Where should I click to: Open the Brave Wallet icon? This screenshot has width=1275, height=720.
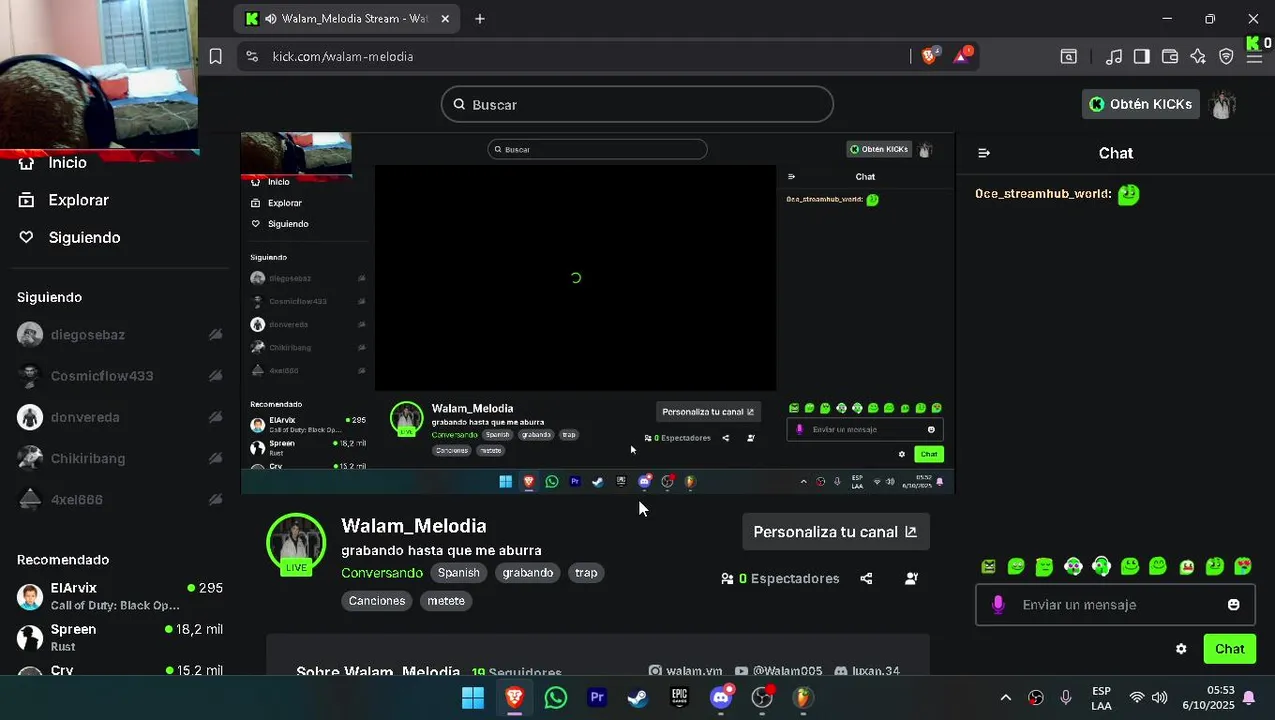(x=1169, y=57)
